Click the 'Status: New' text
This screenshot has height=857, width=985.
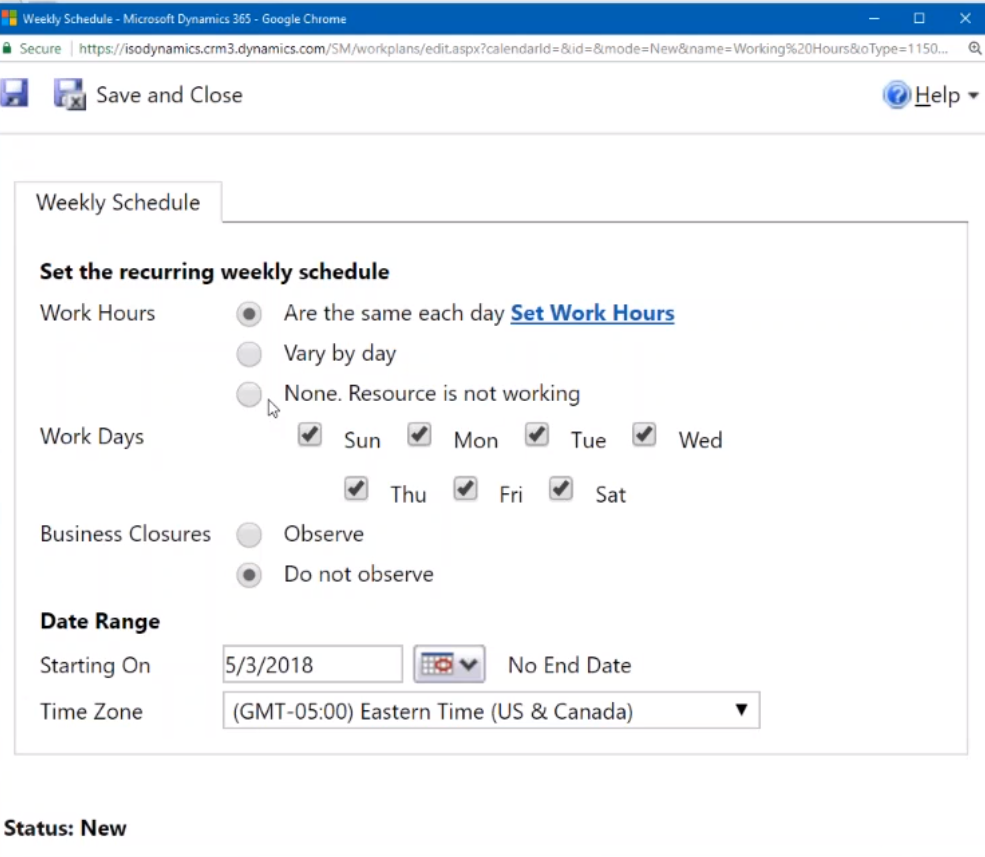[x=65, y=828]
